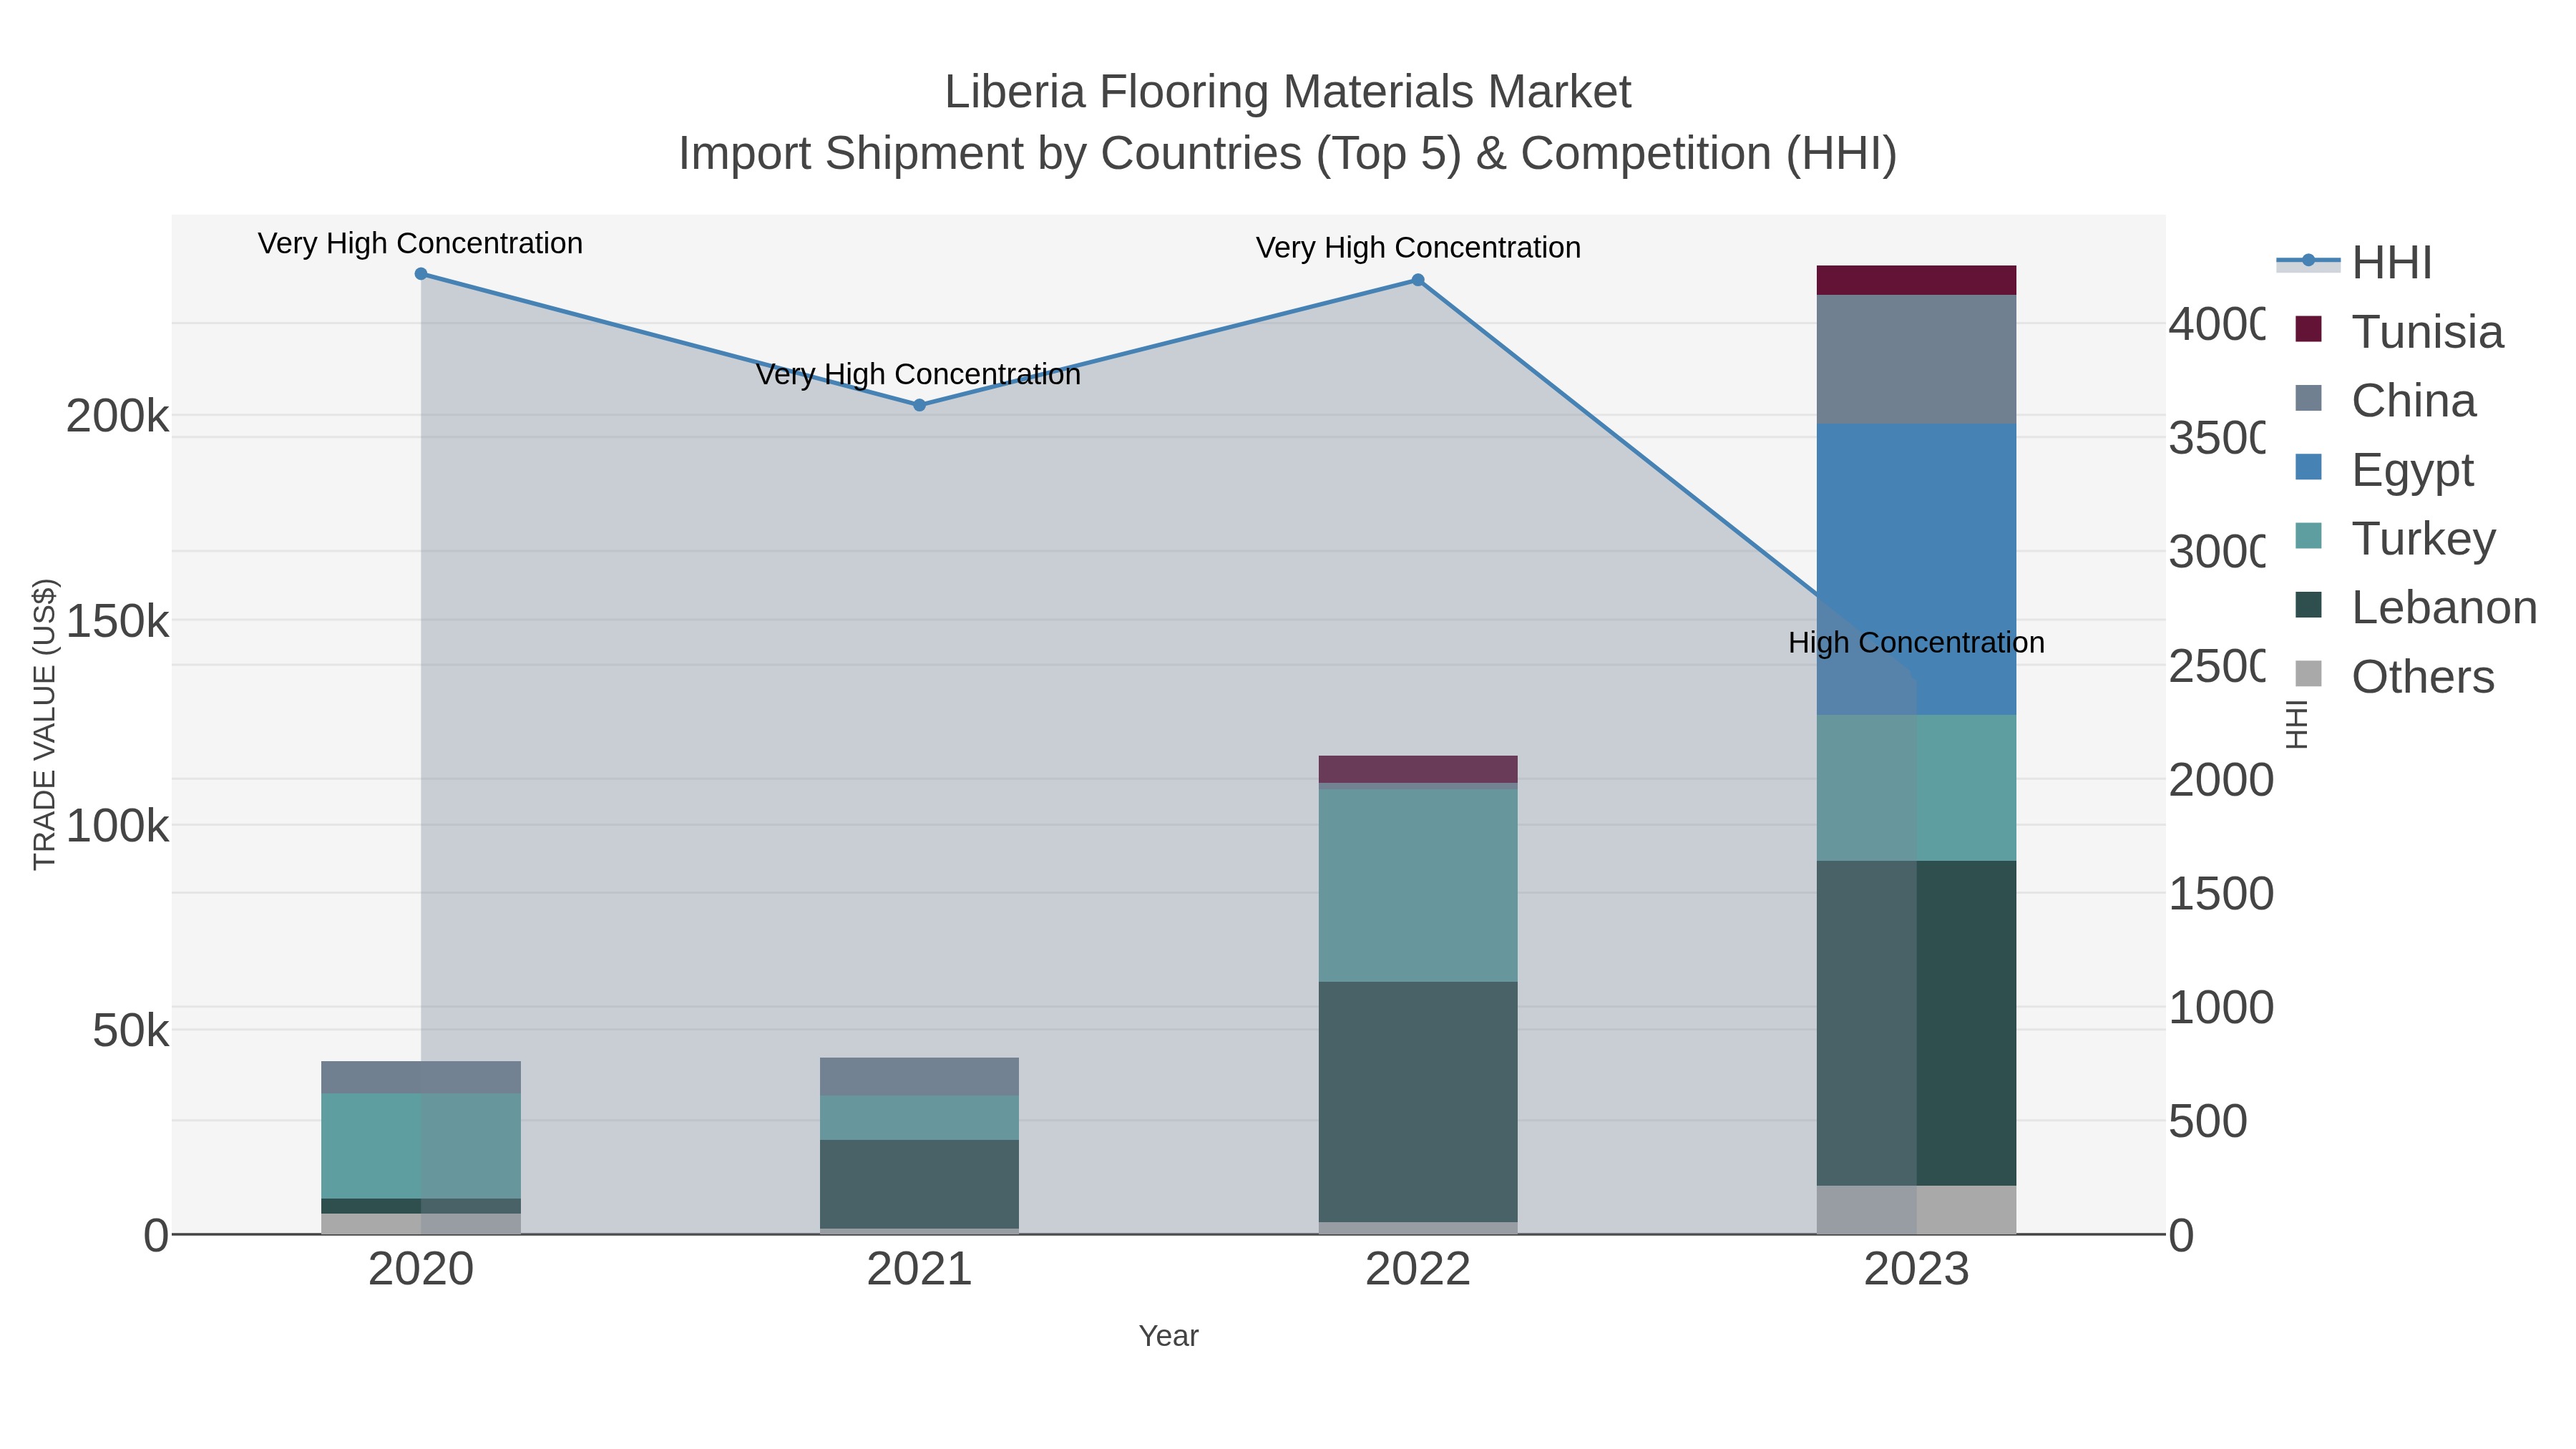Screen dimensions: 2576x1449
Task: Click the Others gray legend swatch
Action: pos(2308,674)
